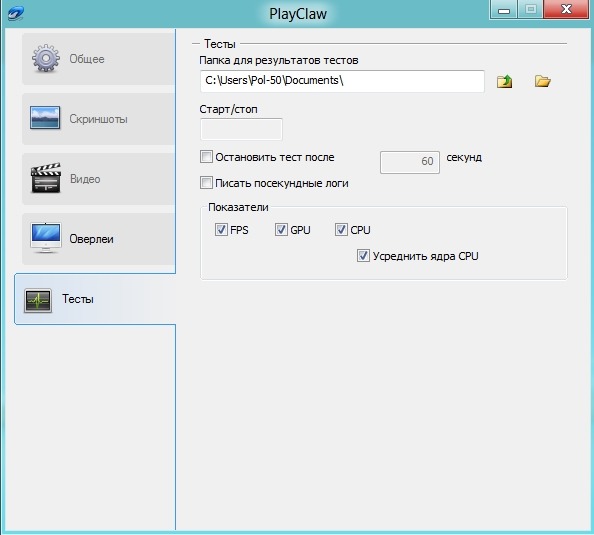Open the Скриншоты tab label

click(98, 119)
